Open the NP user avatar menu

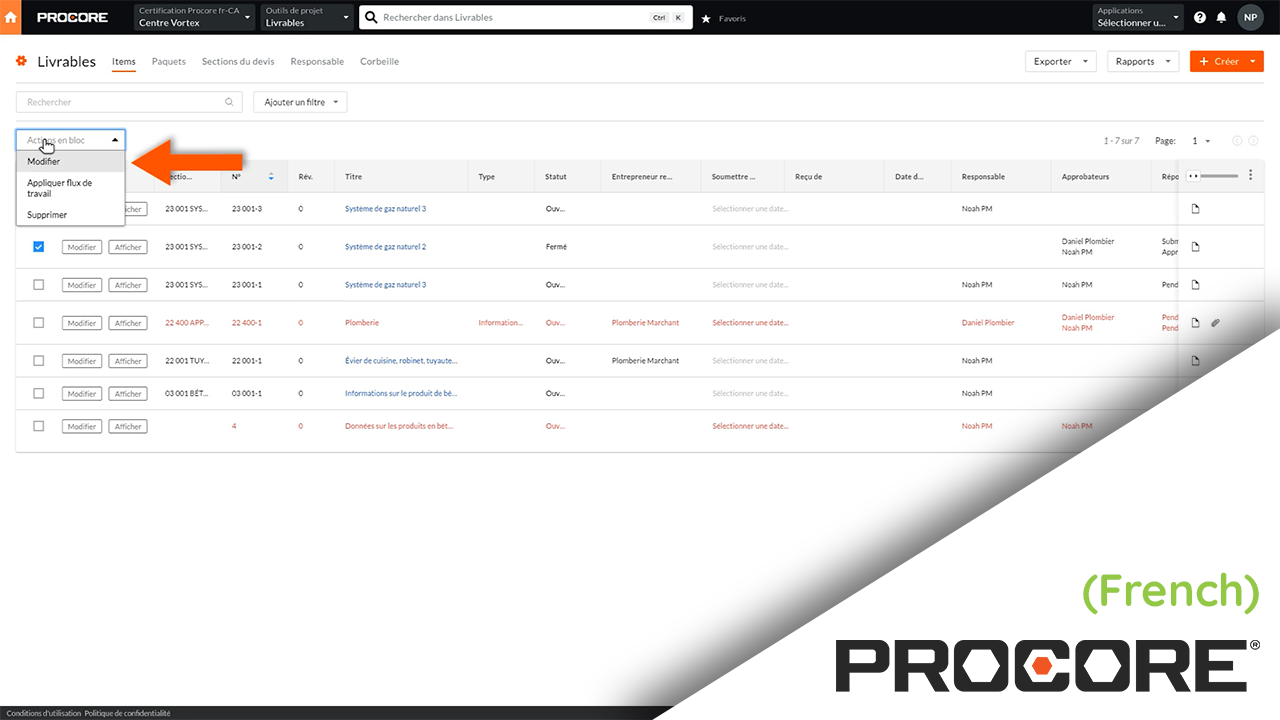pos(1250,17)
